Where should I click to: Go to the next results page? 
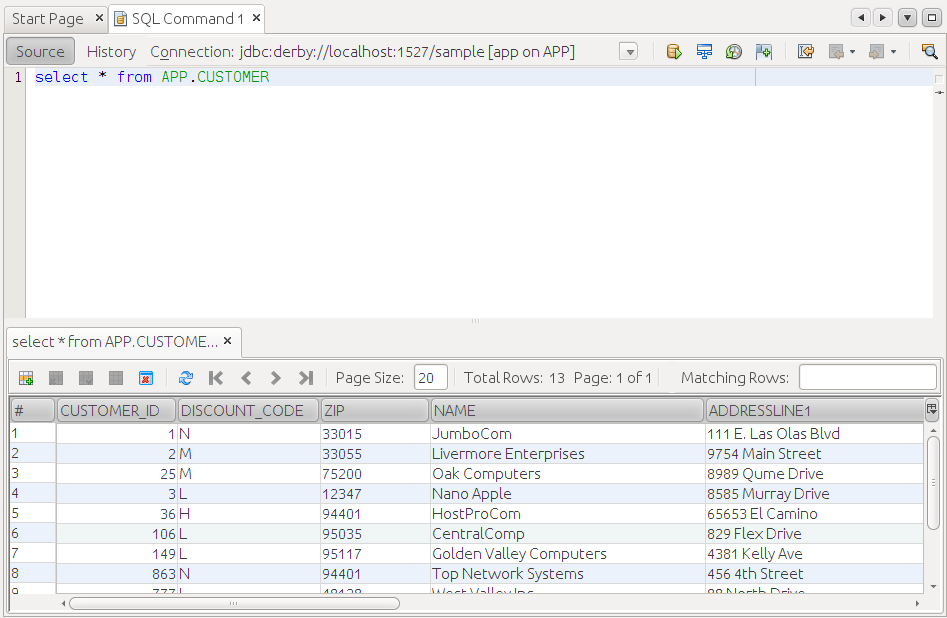click(276, 378)
